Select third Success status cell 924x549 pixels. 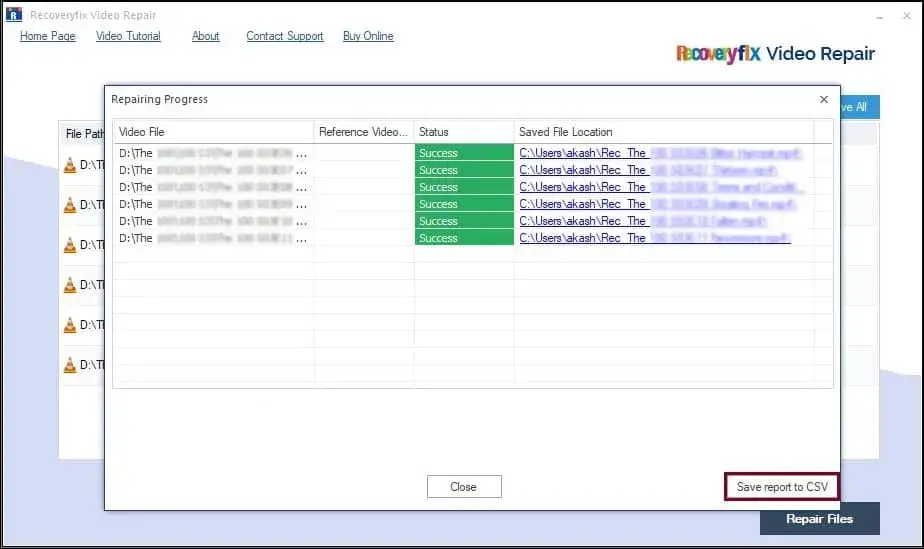click(x=464, y=187)
